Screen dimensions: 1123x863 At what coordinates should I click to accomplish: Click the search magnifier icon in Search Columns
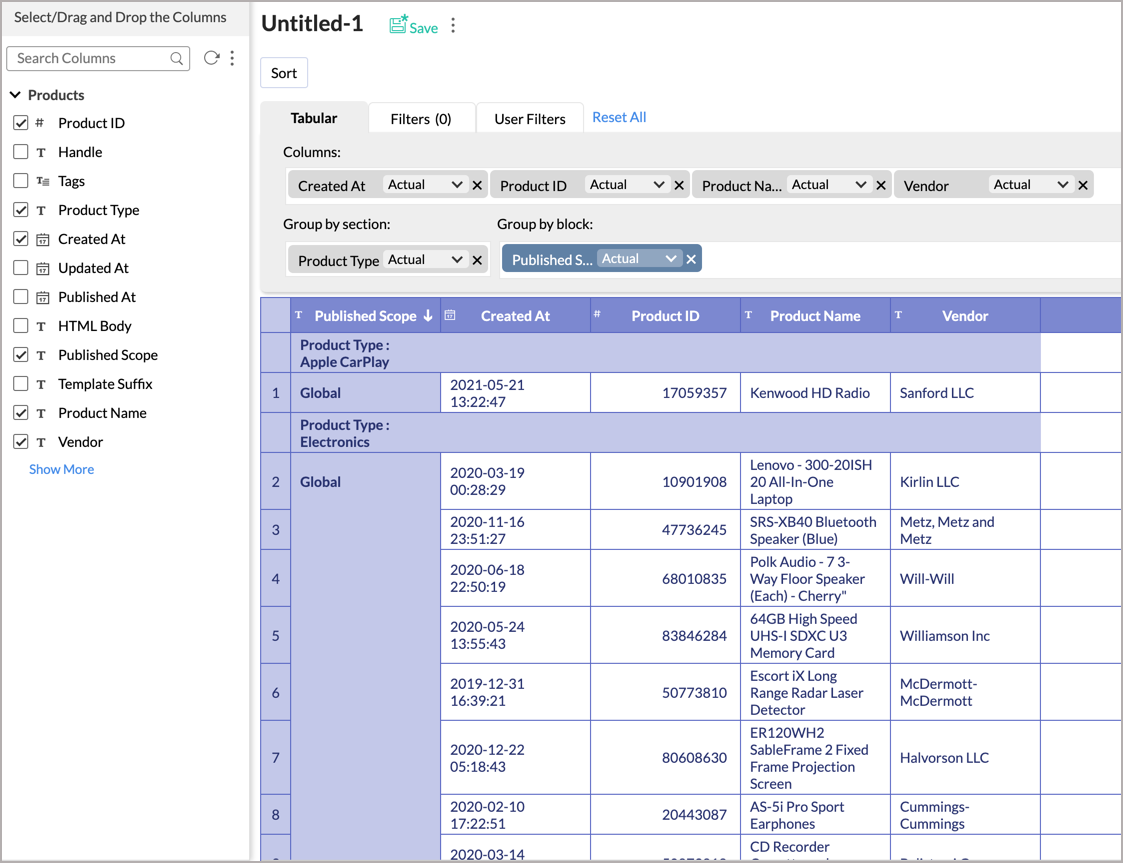177,59
